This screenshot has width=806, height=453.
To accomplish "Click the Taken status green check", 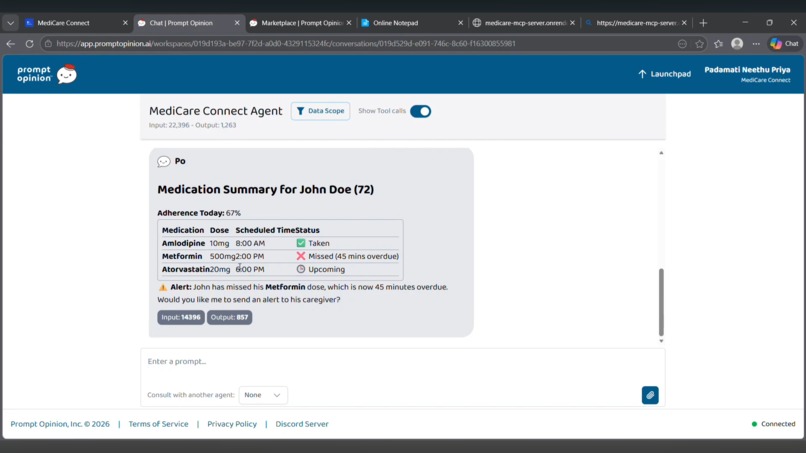I will 301,243.
